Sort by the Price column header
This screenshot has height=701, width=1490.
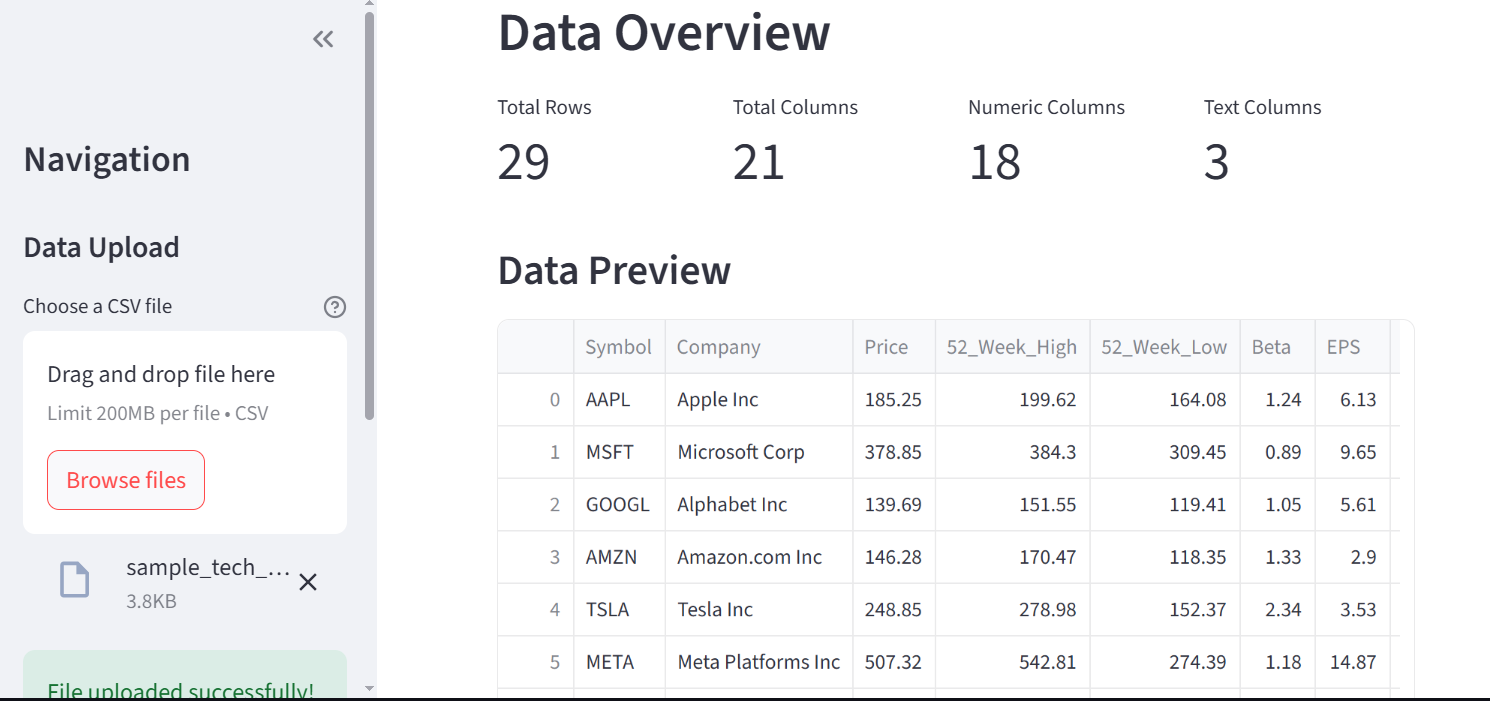click(886, 347)
